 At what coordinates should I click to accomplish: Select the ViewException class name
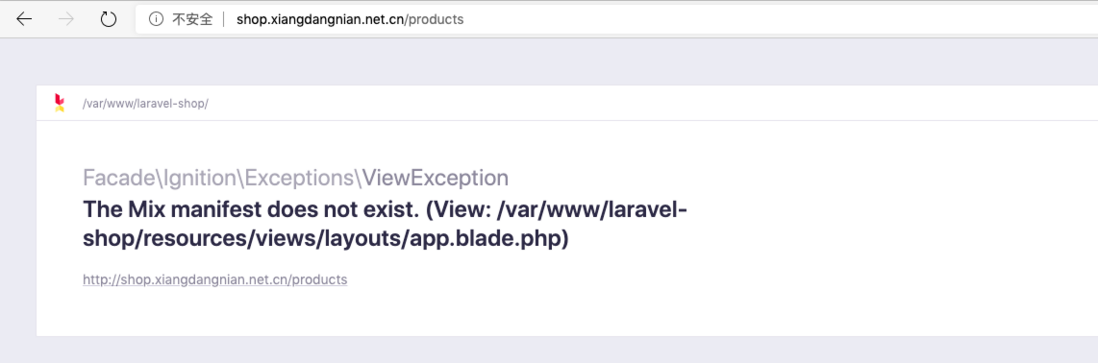click(x=435, y=178)
